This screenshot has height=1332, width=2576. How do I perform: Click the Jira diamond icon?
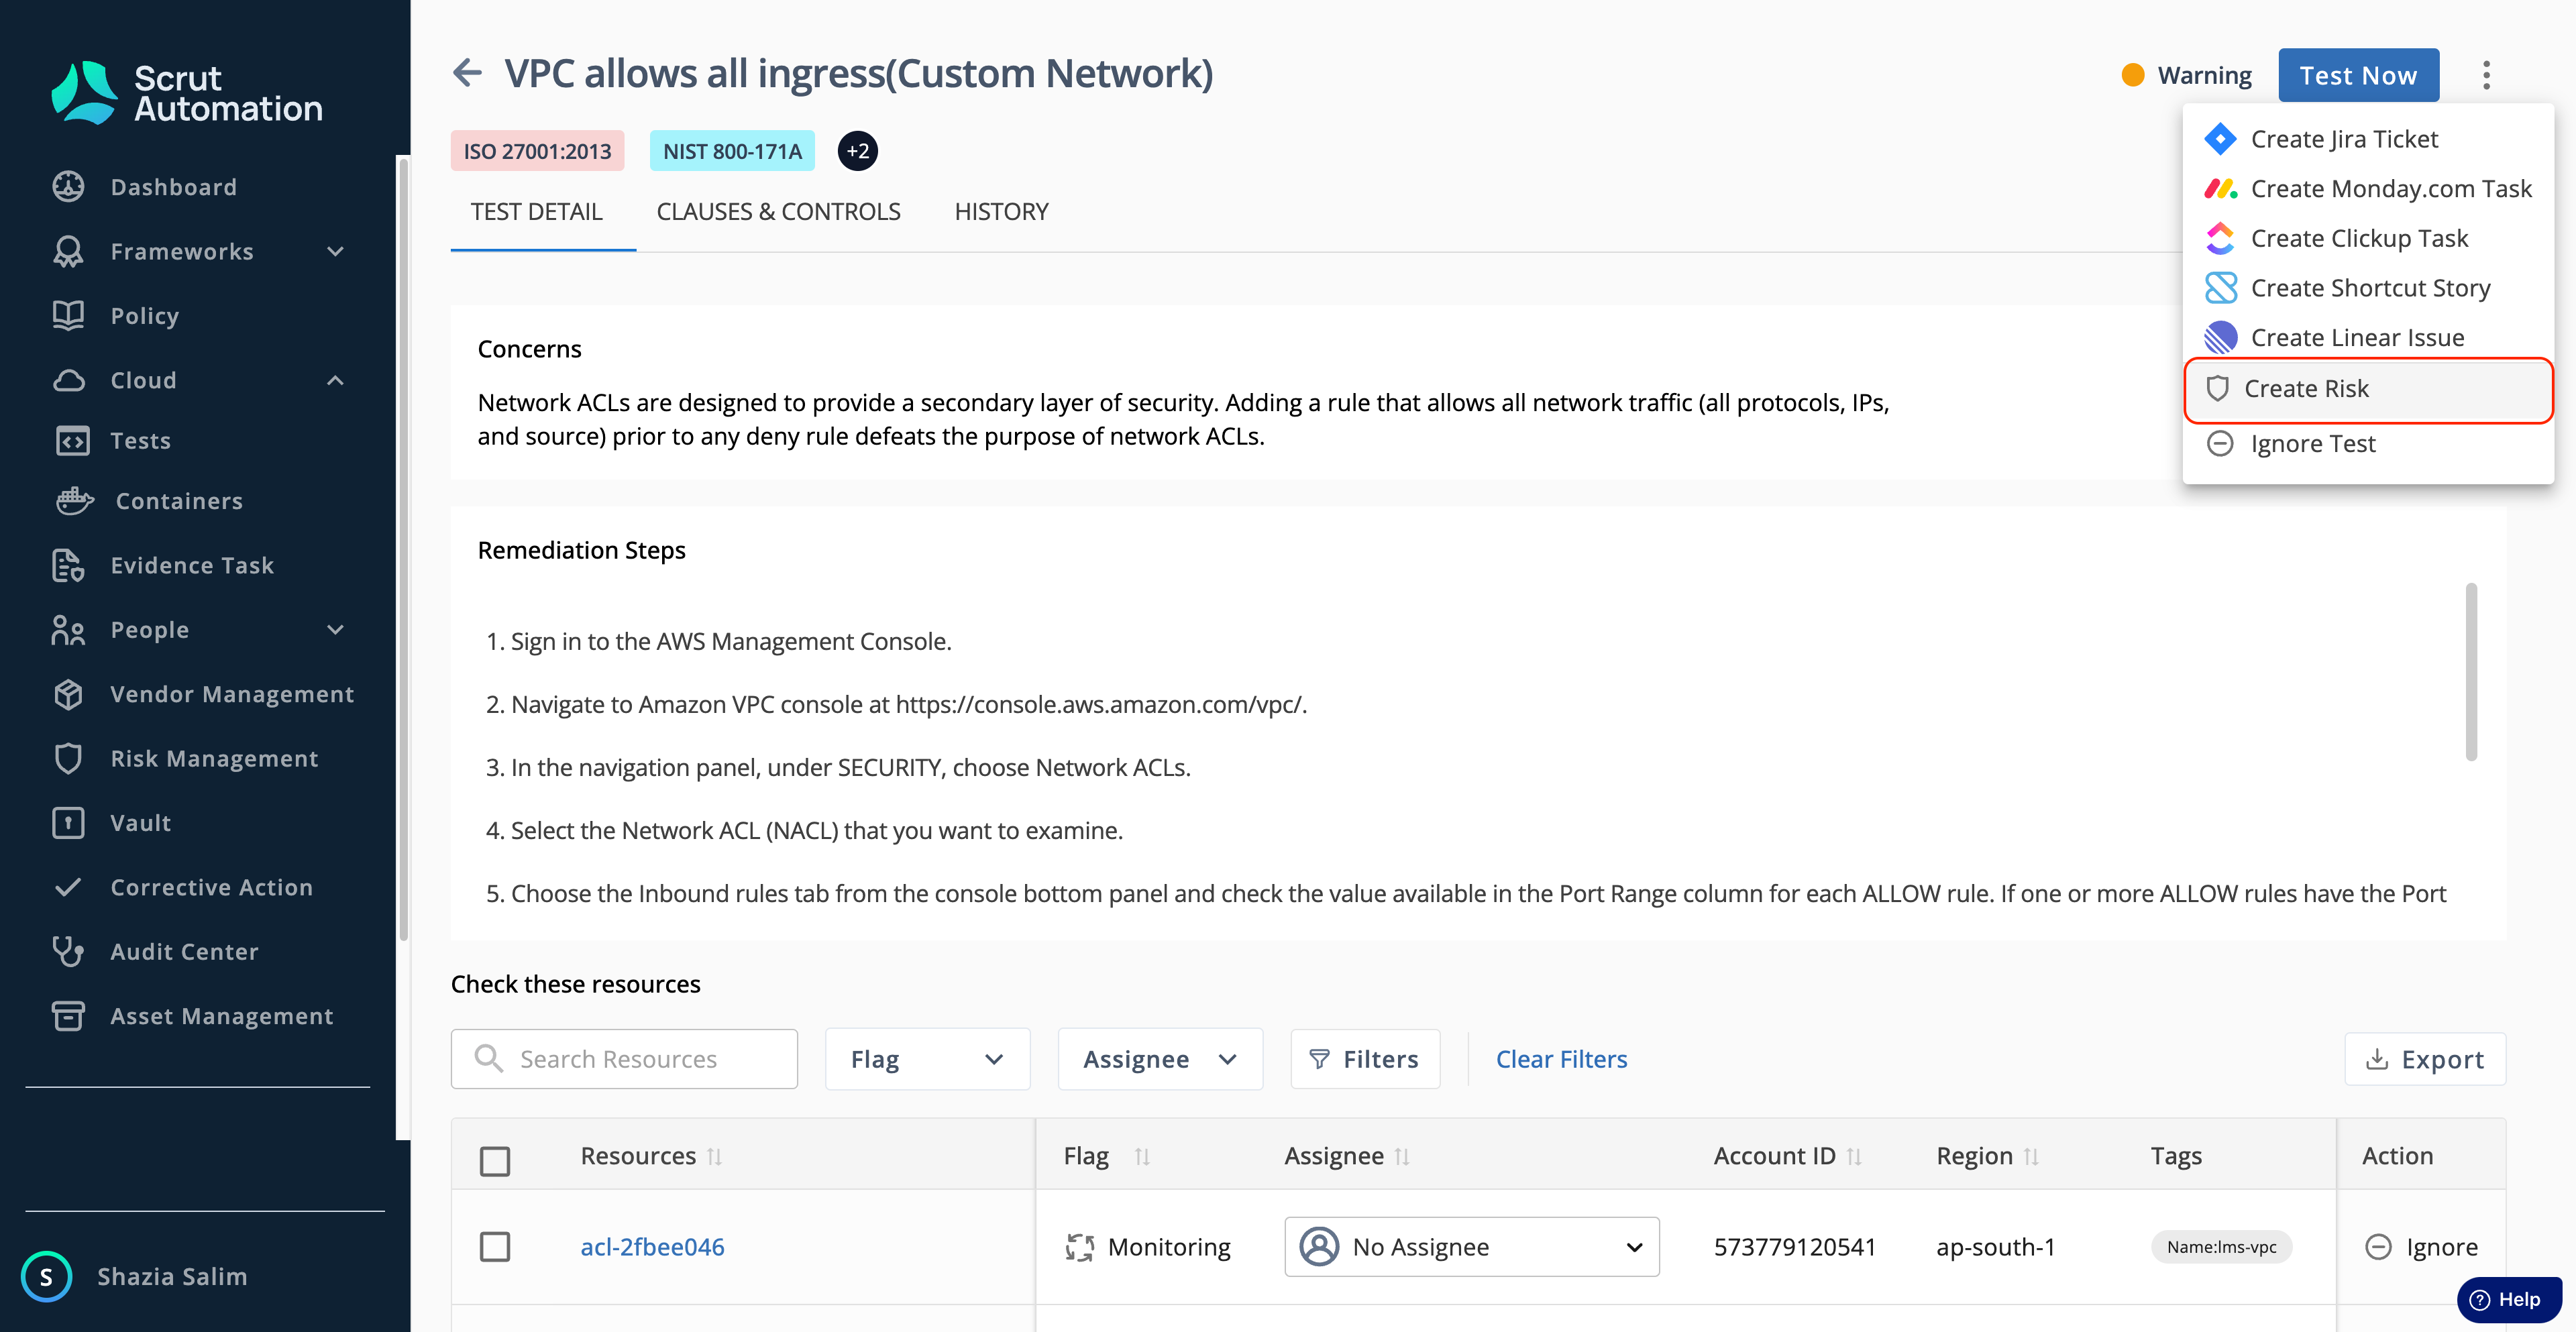click(2220, 139)
